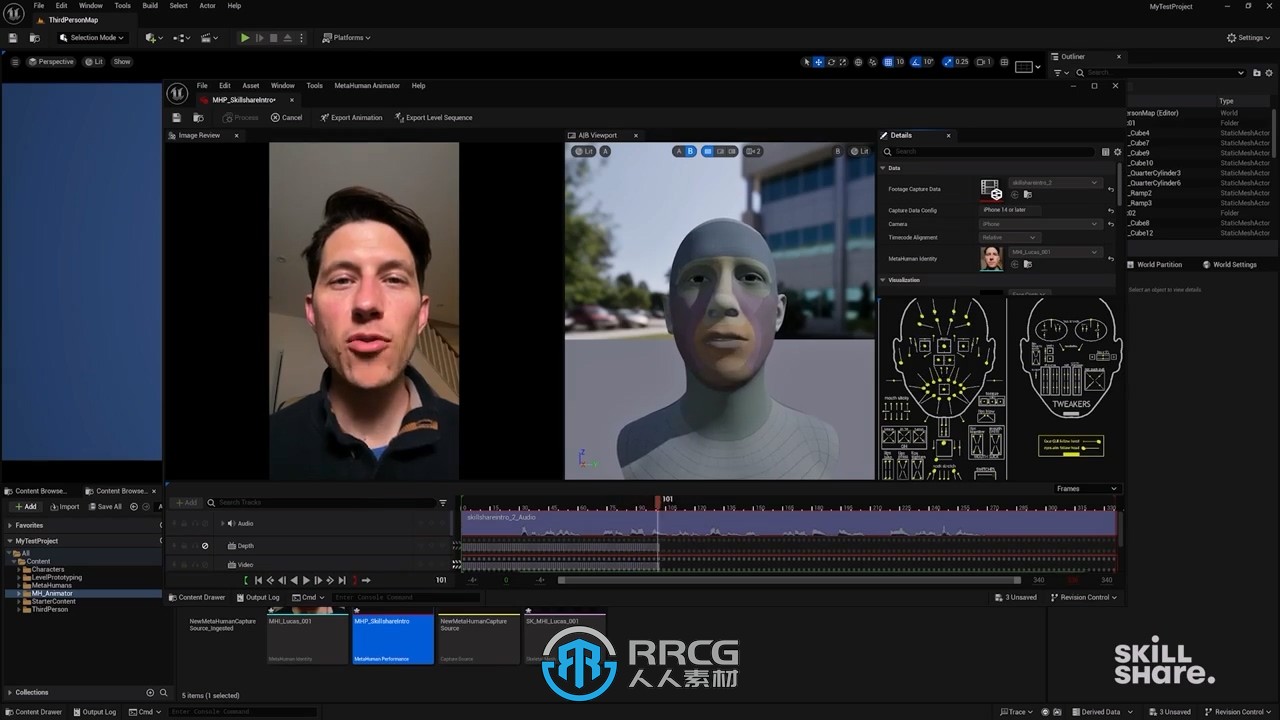1280x720 pixels.
Task: Play the sequence forward
Action: tap(306, 580)
